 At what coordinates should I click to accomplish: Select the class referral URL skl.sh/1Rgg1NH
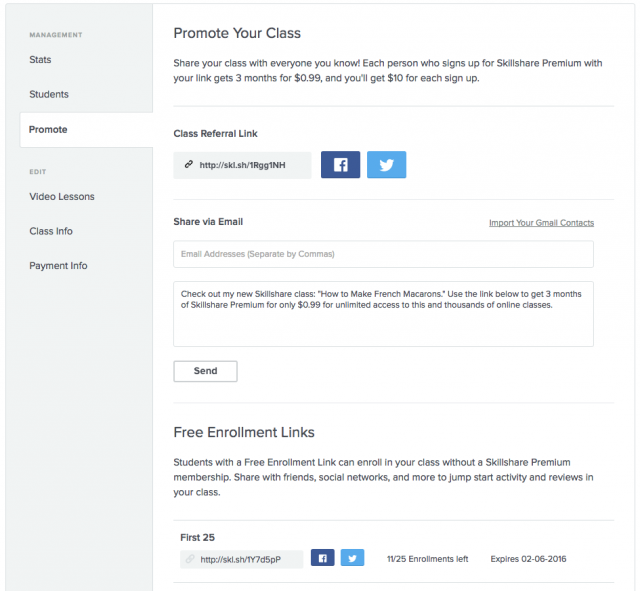pos(242,165)
